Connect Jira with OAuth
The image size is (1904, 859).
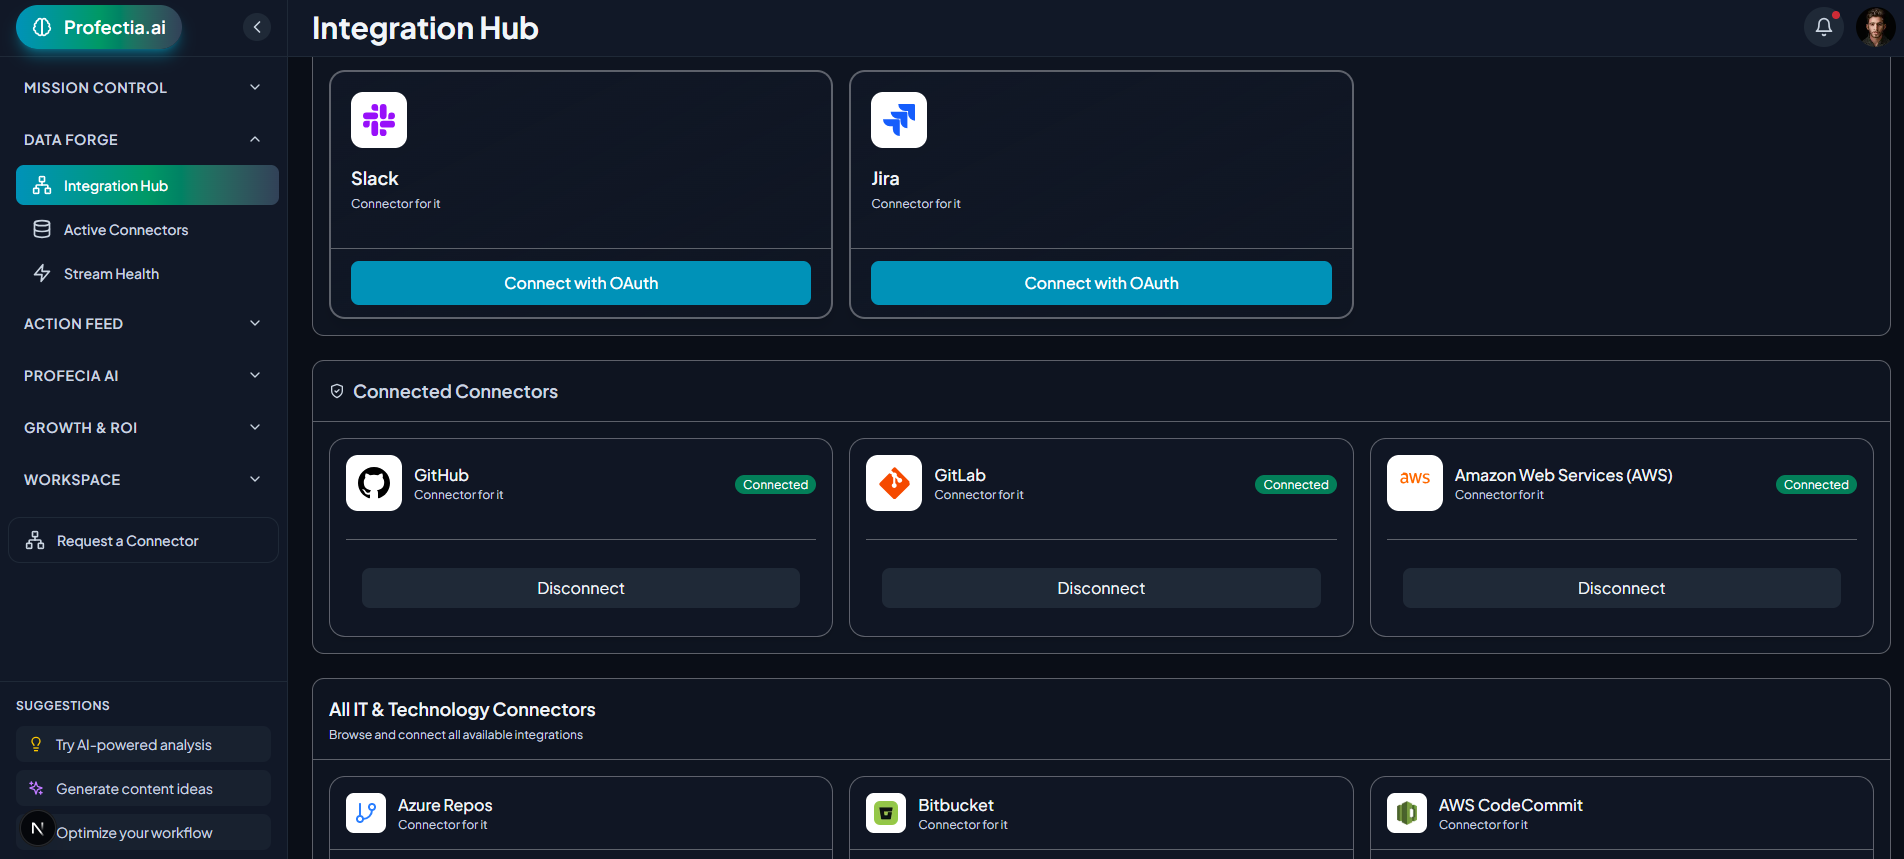pyautogui.click(x=1101, y=283)
